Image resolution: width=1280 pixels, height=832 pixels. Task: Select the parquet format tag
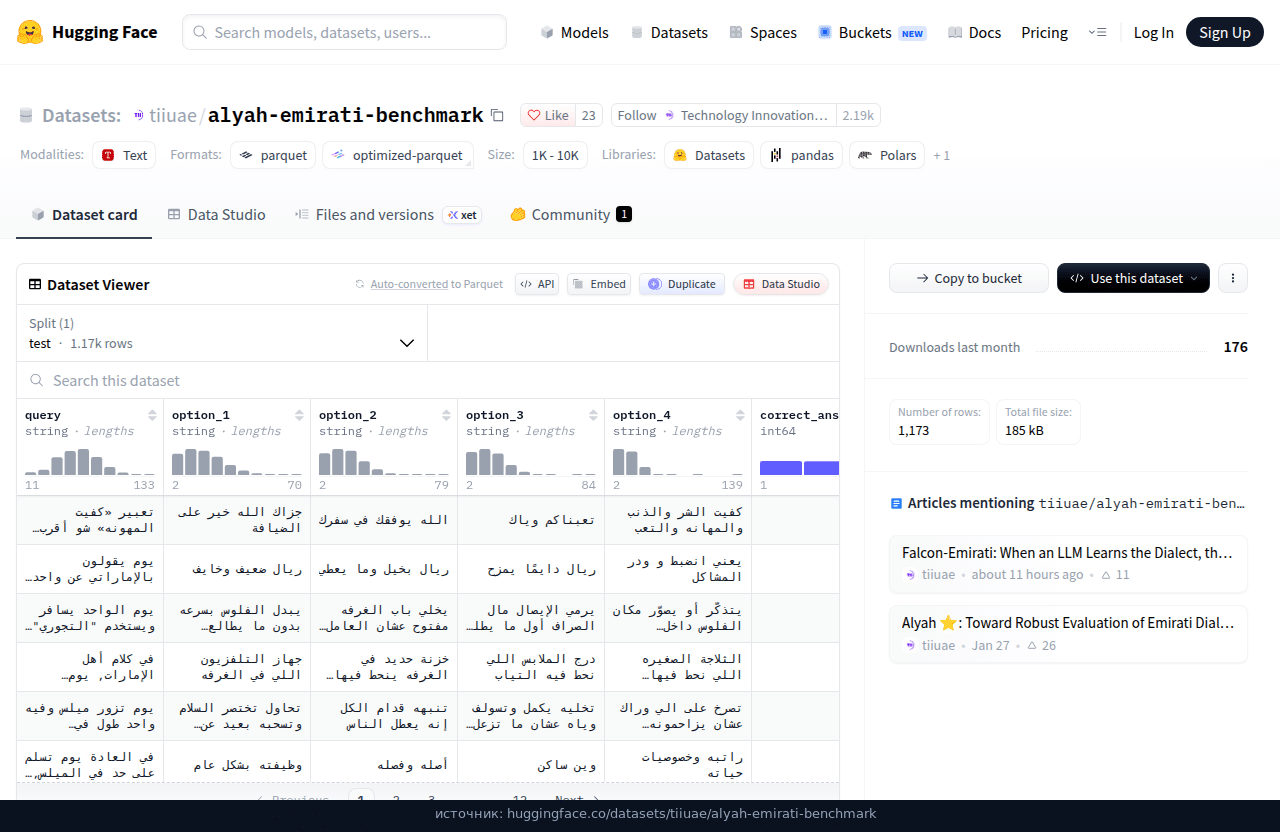(x=273, y=155)
